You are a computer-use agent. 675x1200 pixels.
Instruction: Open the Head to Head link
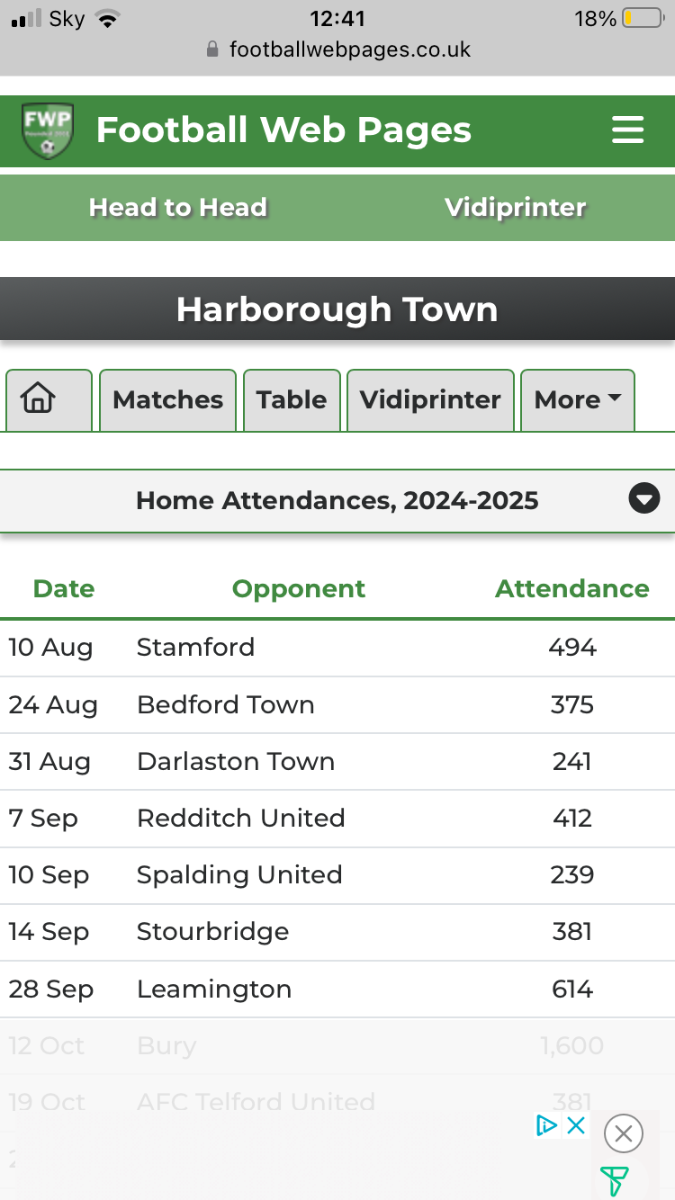[x=178, y=208]
